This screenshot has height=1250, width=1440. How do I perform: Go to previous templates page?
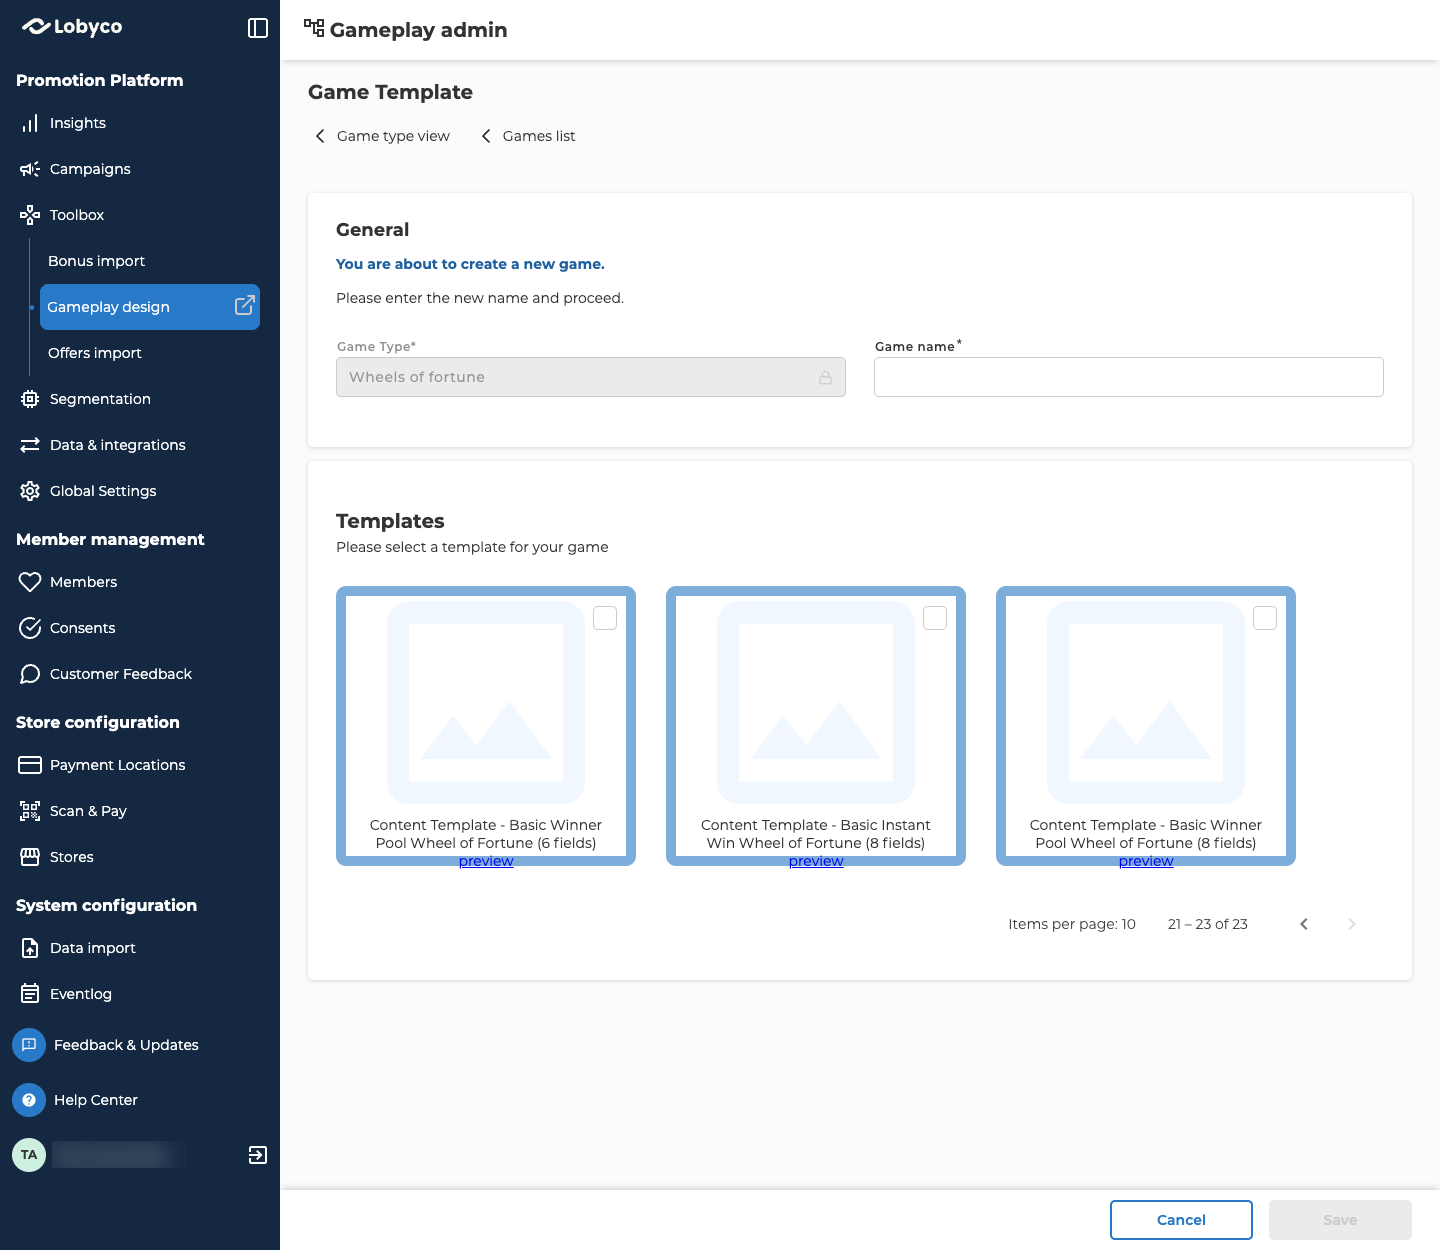click(x=1304, y=924)
